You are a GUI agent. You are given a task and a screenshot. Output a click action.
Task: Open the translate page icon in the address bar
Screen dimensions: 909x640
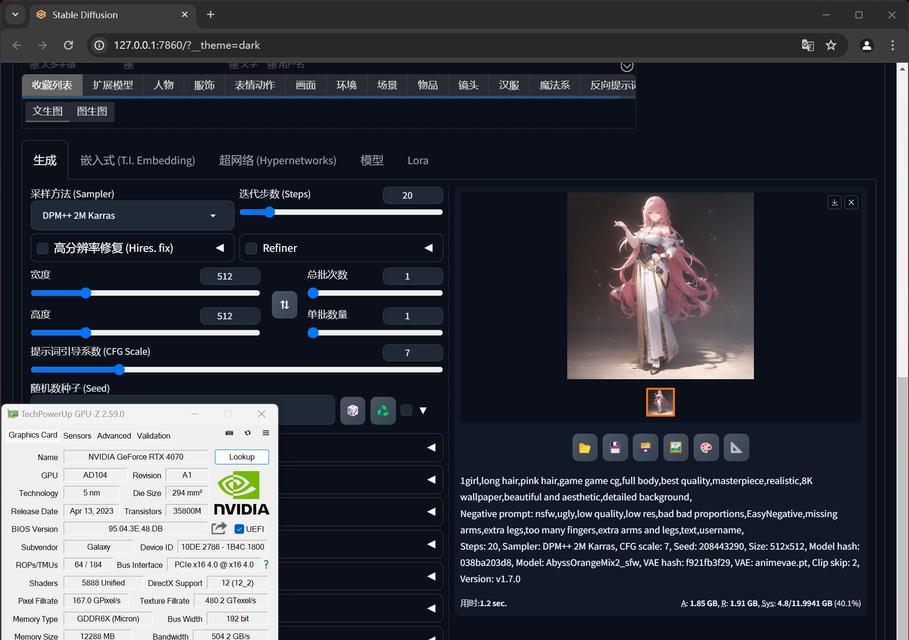tap(808, 45)
